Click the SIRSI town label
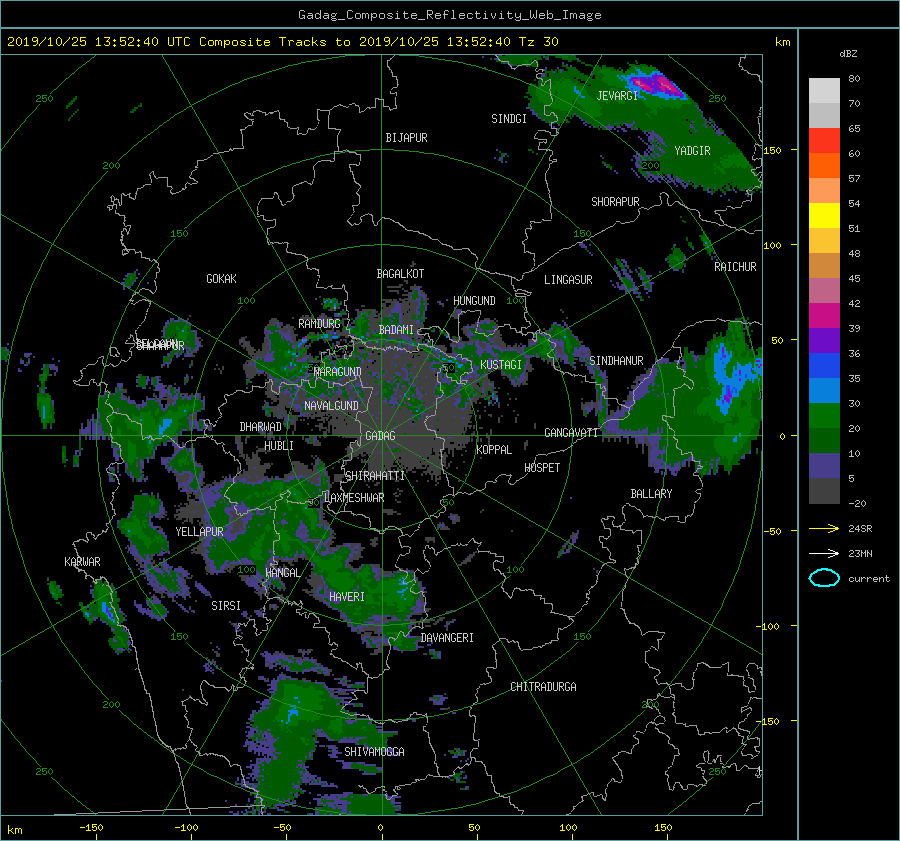The image size is (900, 841). pos(226,606)
